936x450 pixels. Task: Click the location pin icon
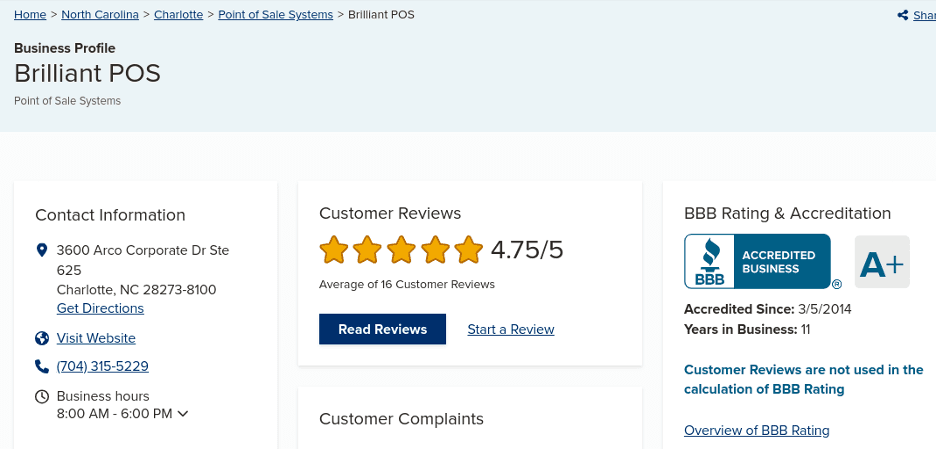coord(42,250)
